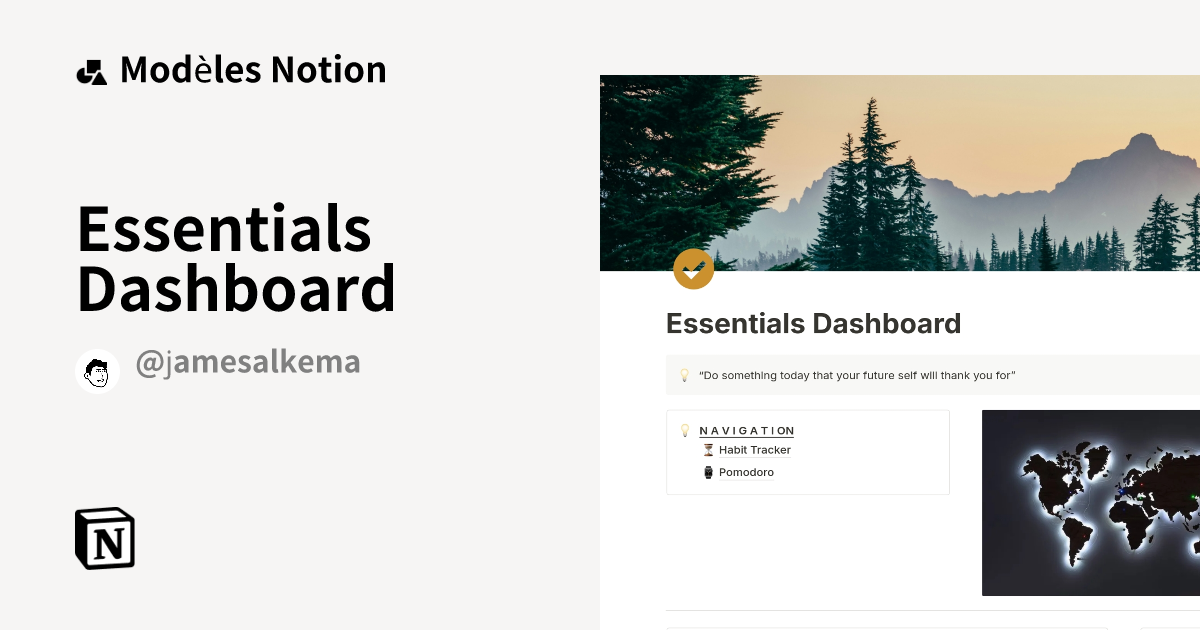
Task: Click the Essentials Dashboard headline text
Action: point(236,258)
